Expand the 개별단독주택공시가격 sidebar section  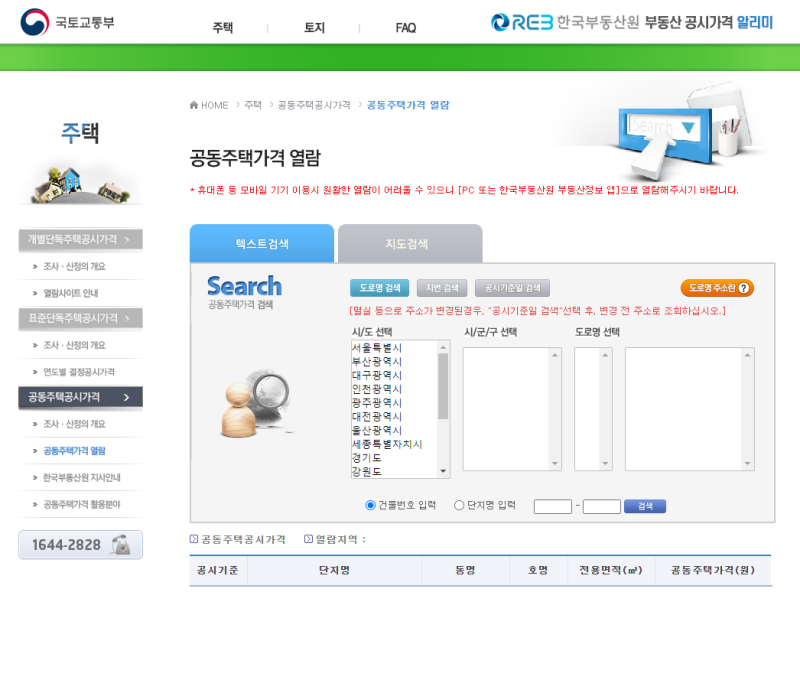[x=81, y=240]
